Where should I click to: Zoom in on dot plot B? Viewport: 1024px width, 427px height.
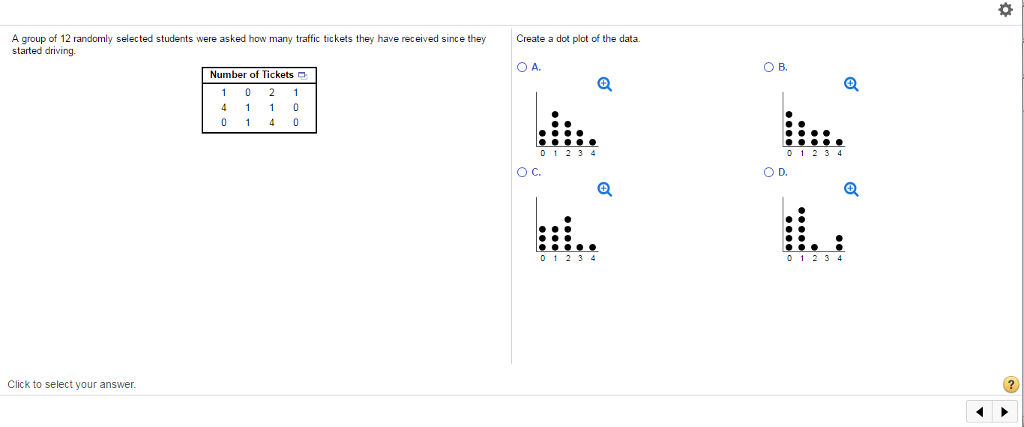tap(850, 84)
